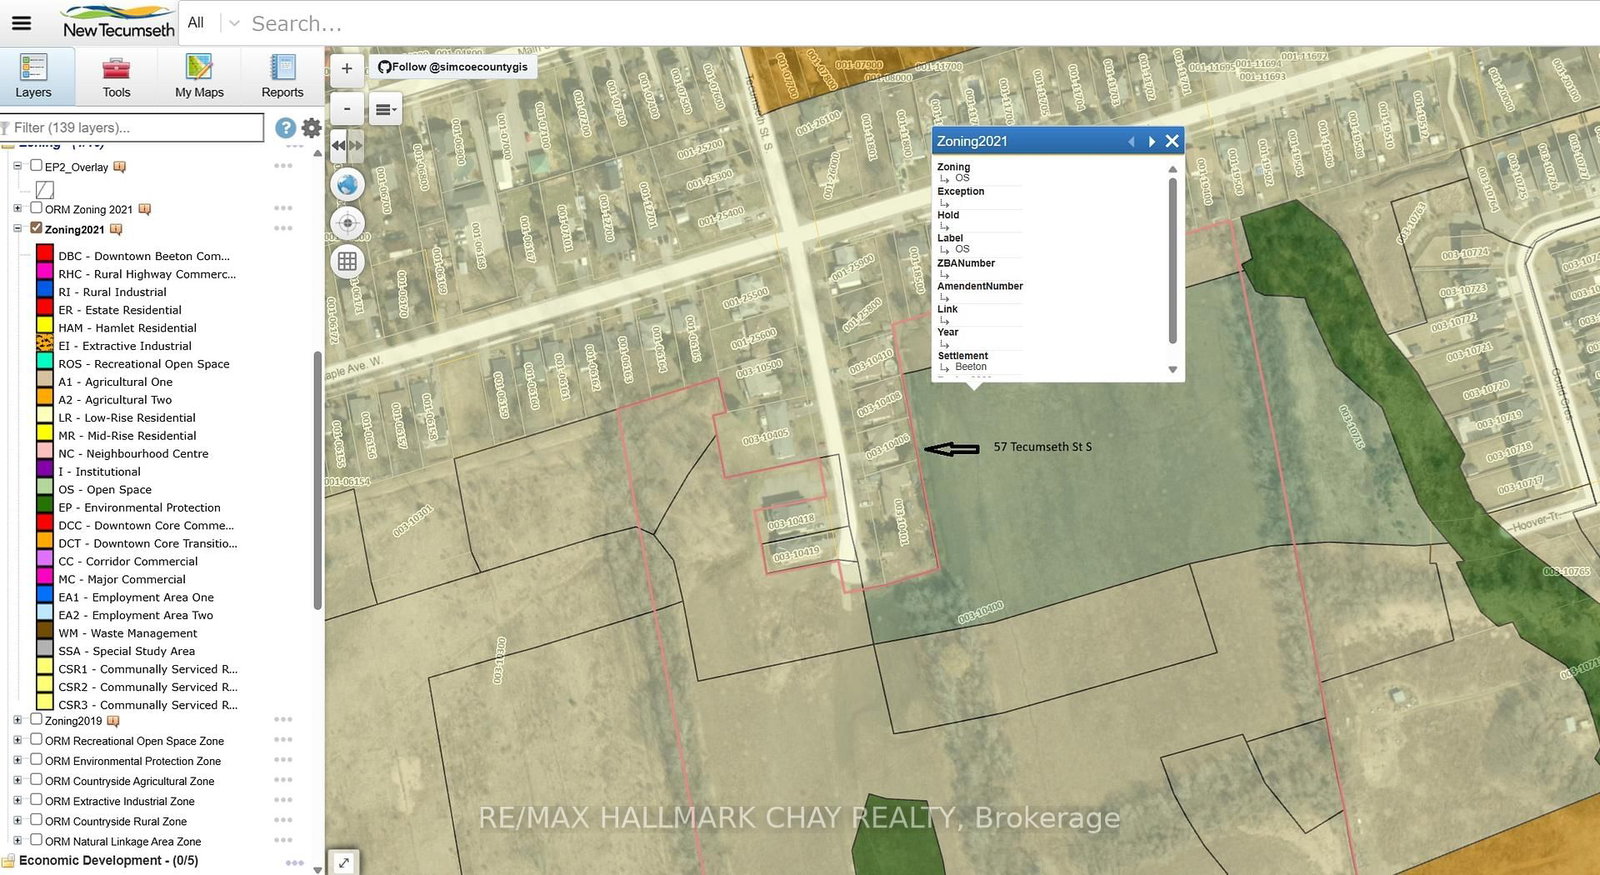Enable the ORM Zoning 2021 layer
The image size is (1600, 875).
click(x=37, y=208)
